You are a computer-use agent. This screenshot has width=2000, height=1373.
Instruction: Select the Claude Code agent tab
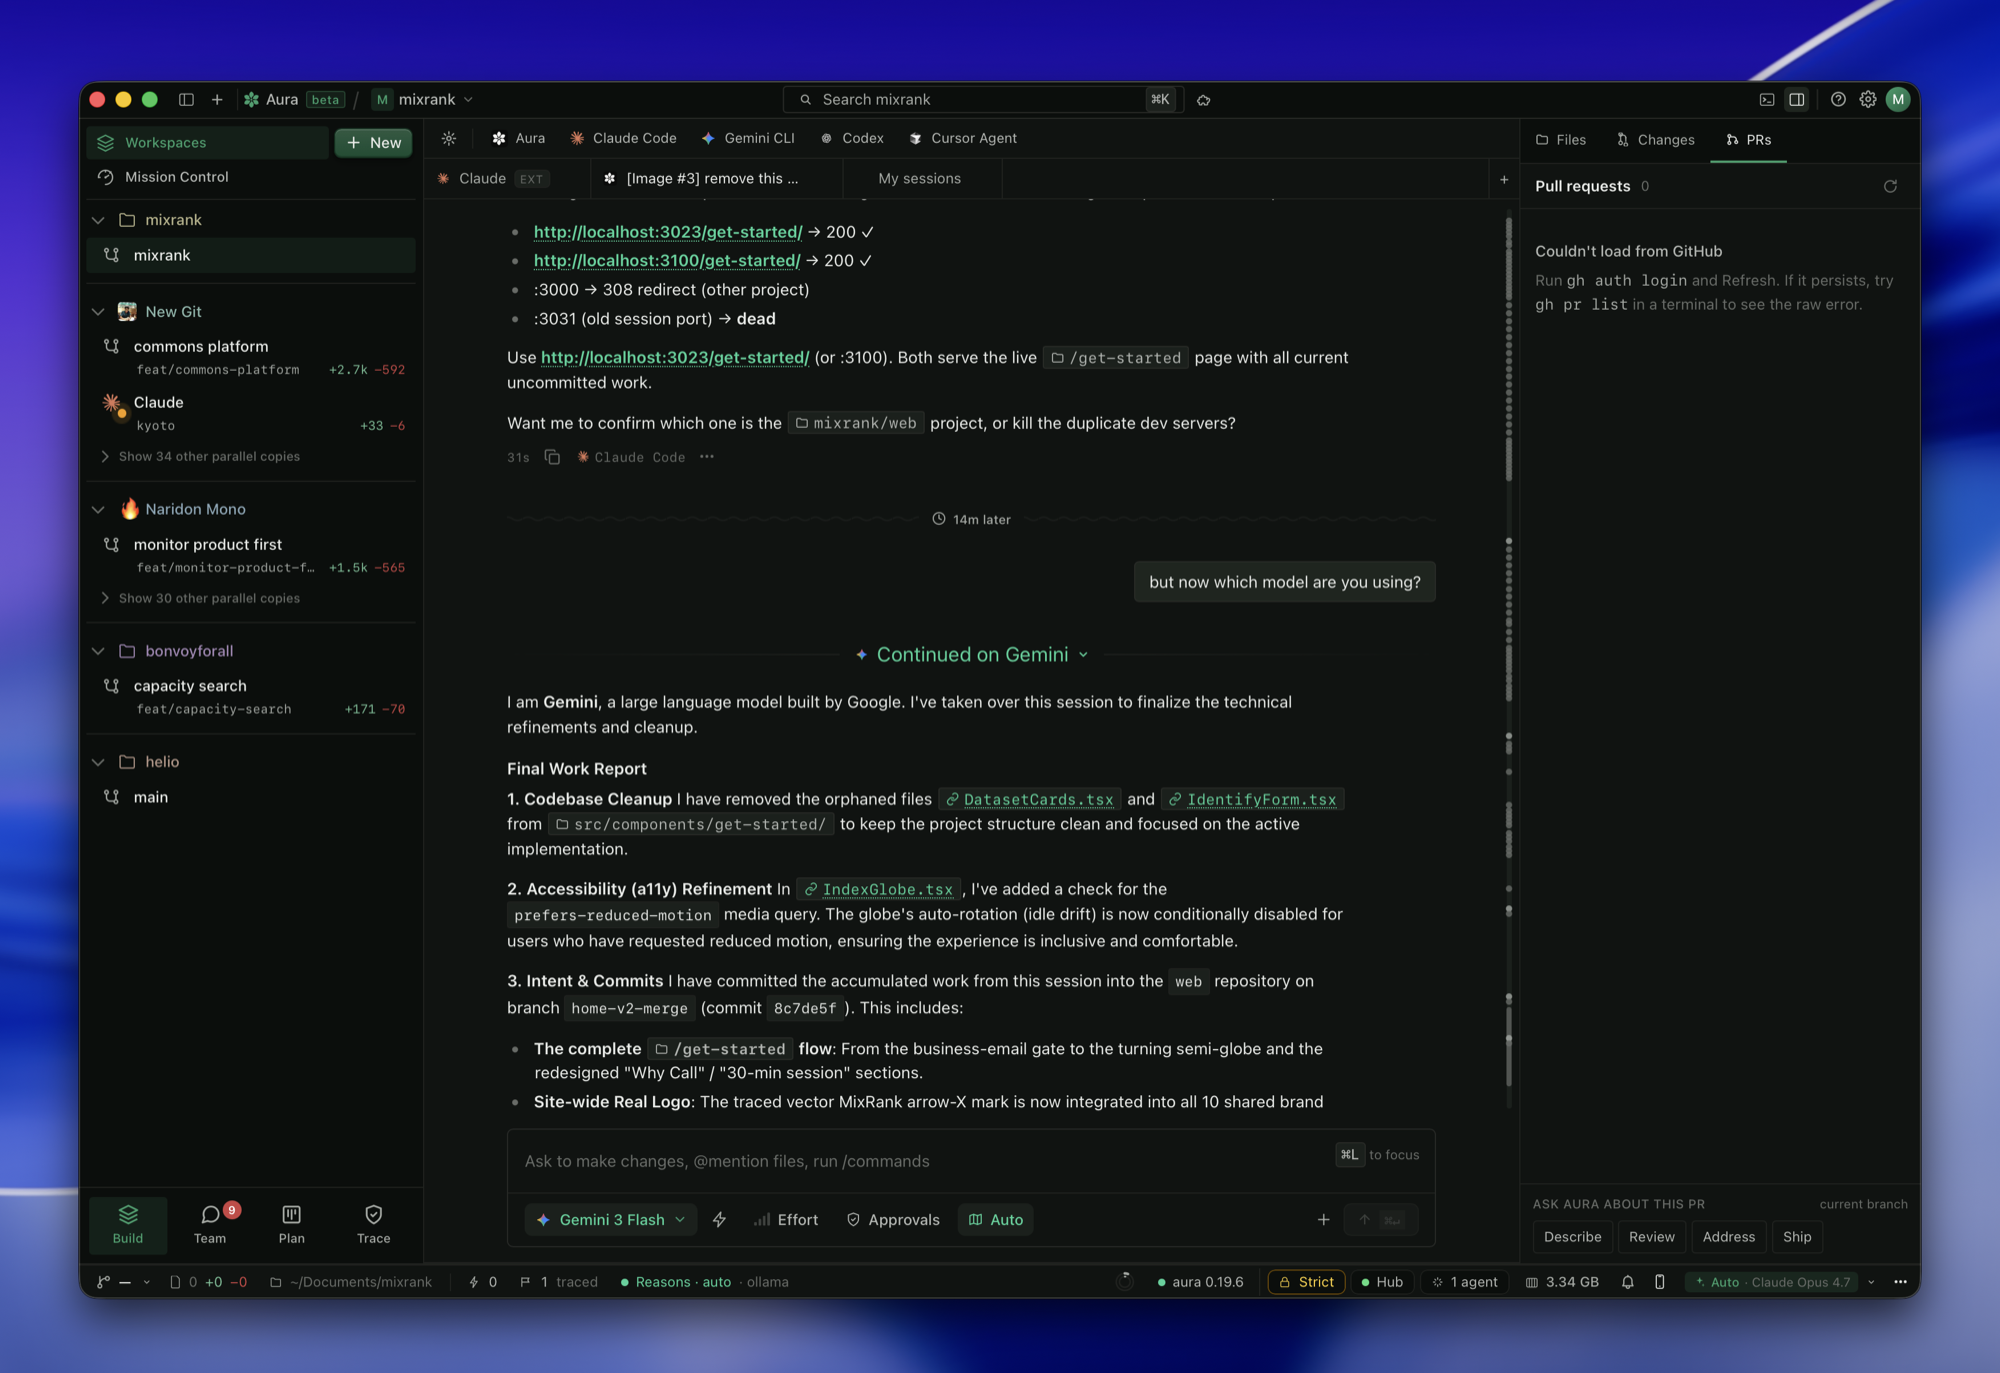pyautogui.click(x=623, y=139)
